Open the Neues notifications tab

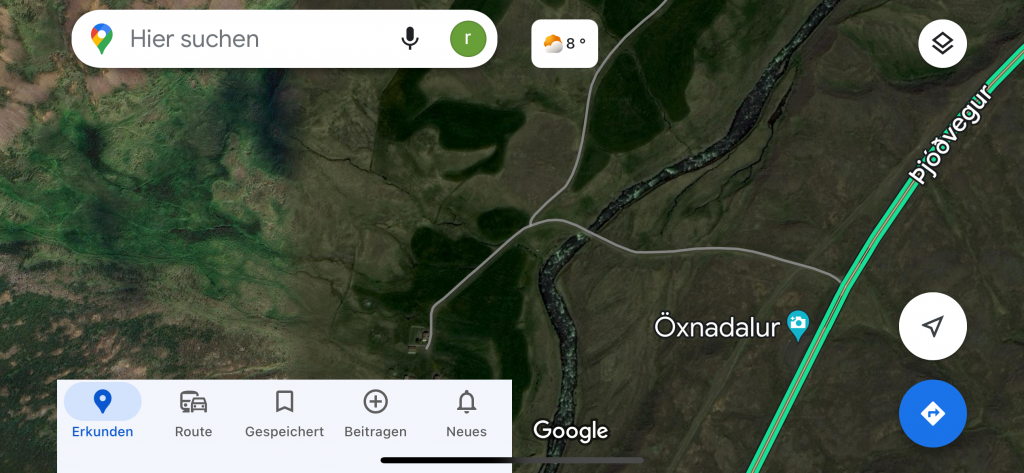[466, 412]
